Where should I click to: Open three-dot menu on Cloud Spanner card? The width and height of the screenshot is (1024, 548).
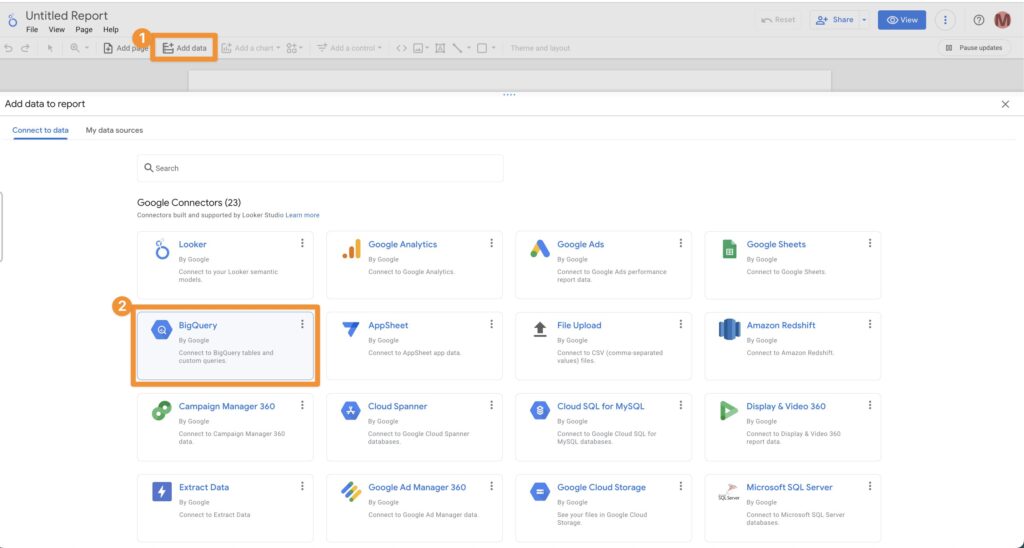pos(491,405)
